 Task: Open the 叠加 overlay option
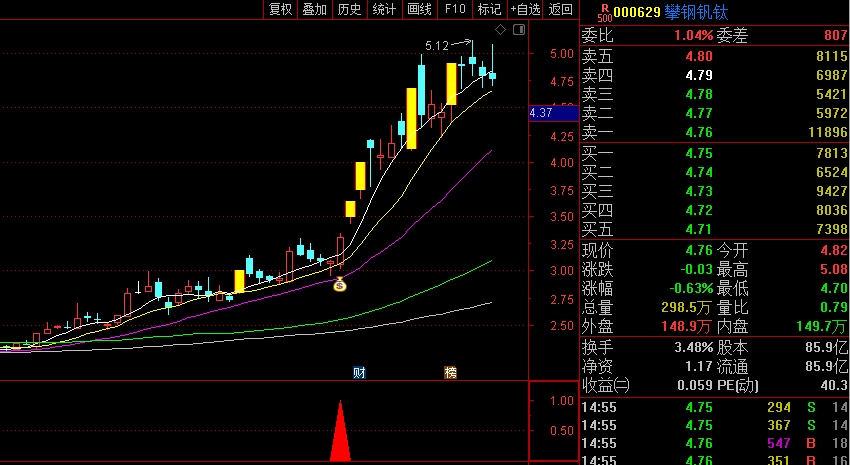point(314,9)
